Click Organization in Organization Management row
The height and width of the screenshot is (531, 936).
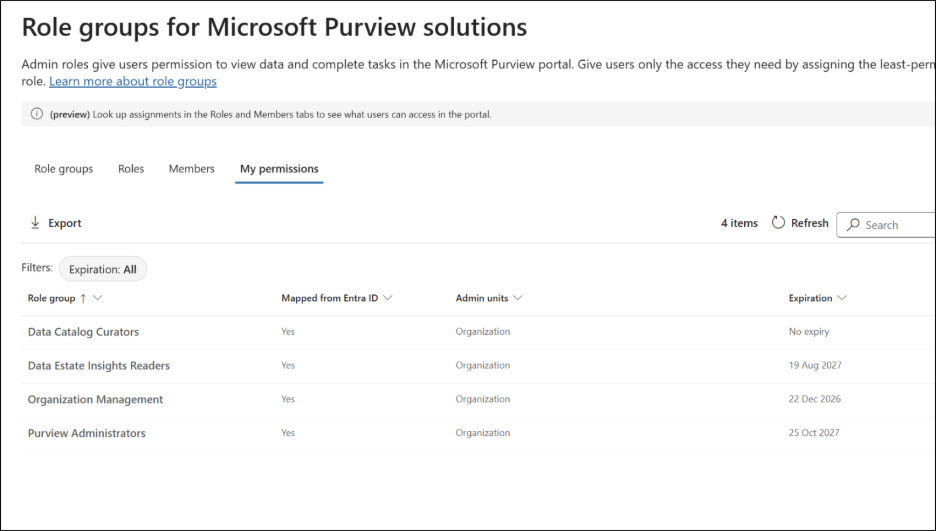tap(482, 399)
